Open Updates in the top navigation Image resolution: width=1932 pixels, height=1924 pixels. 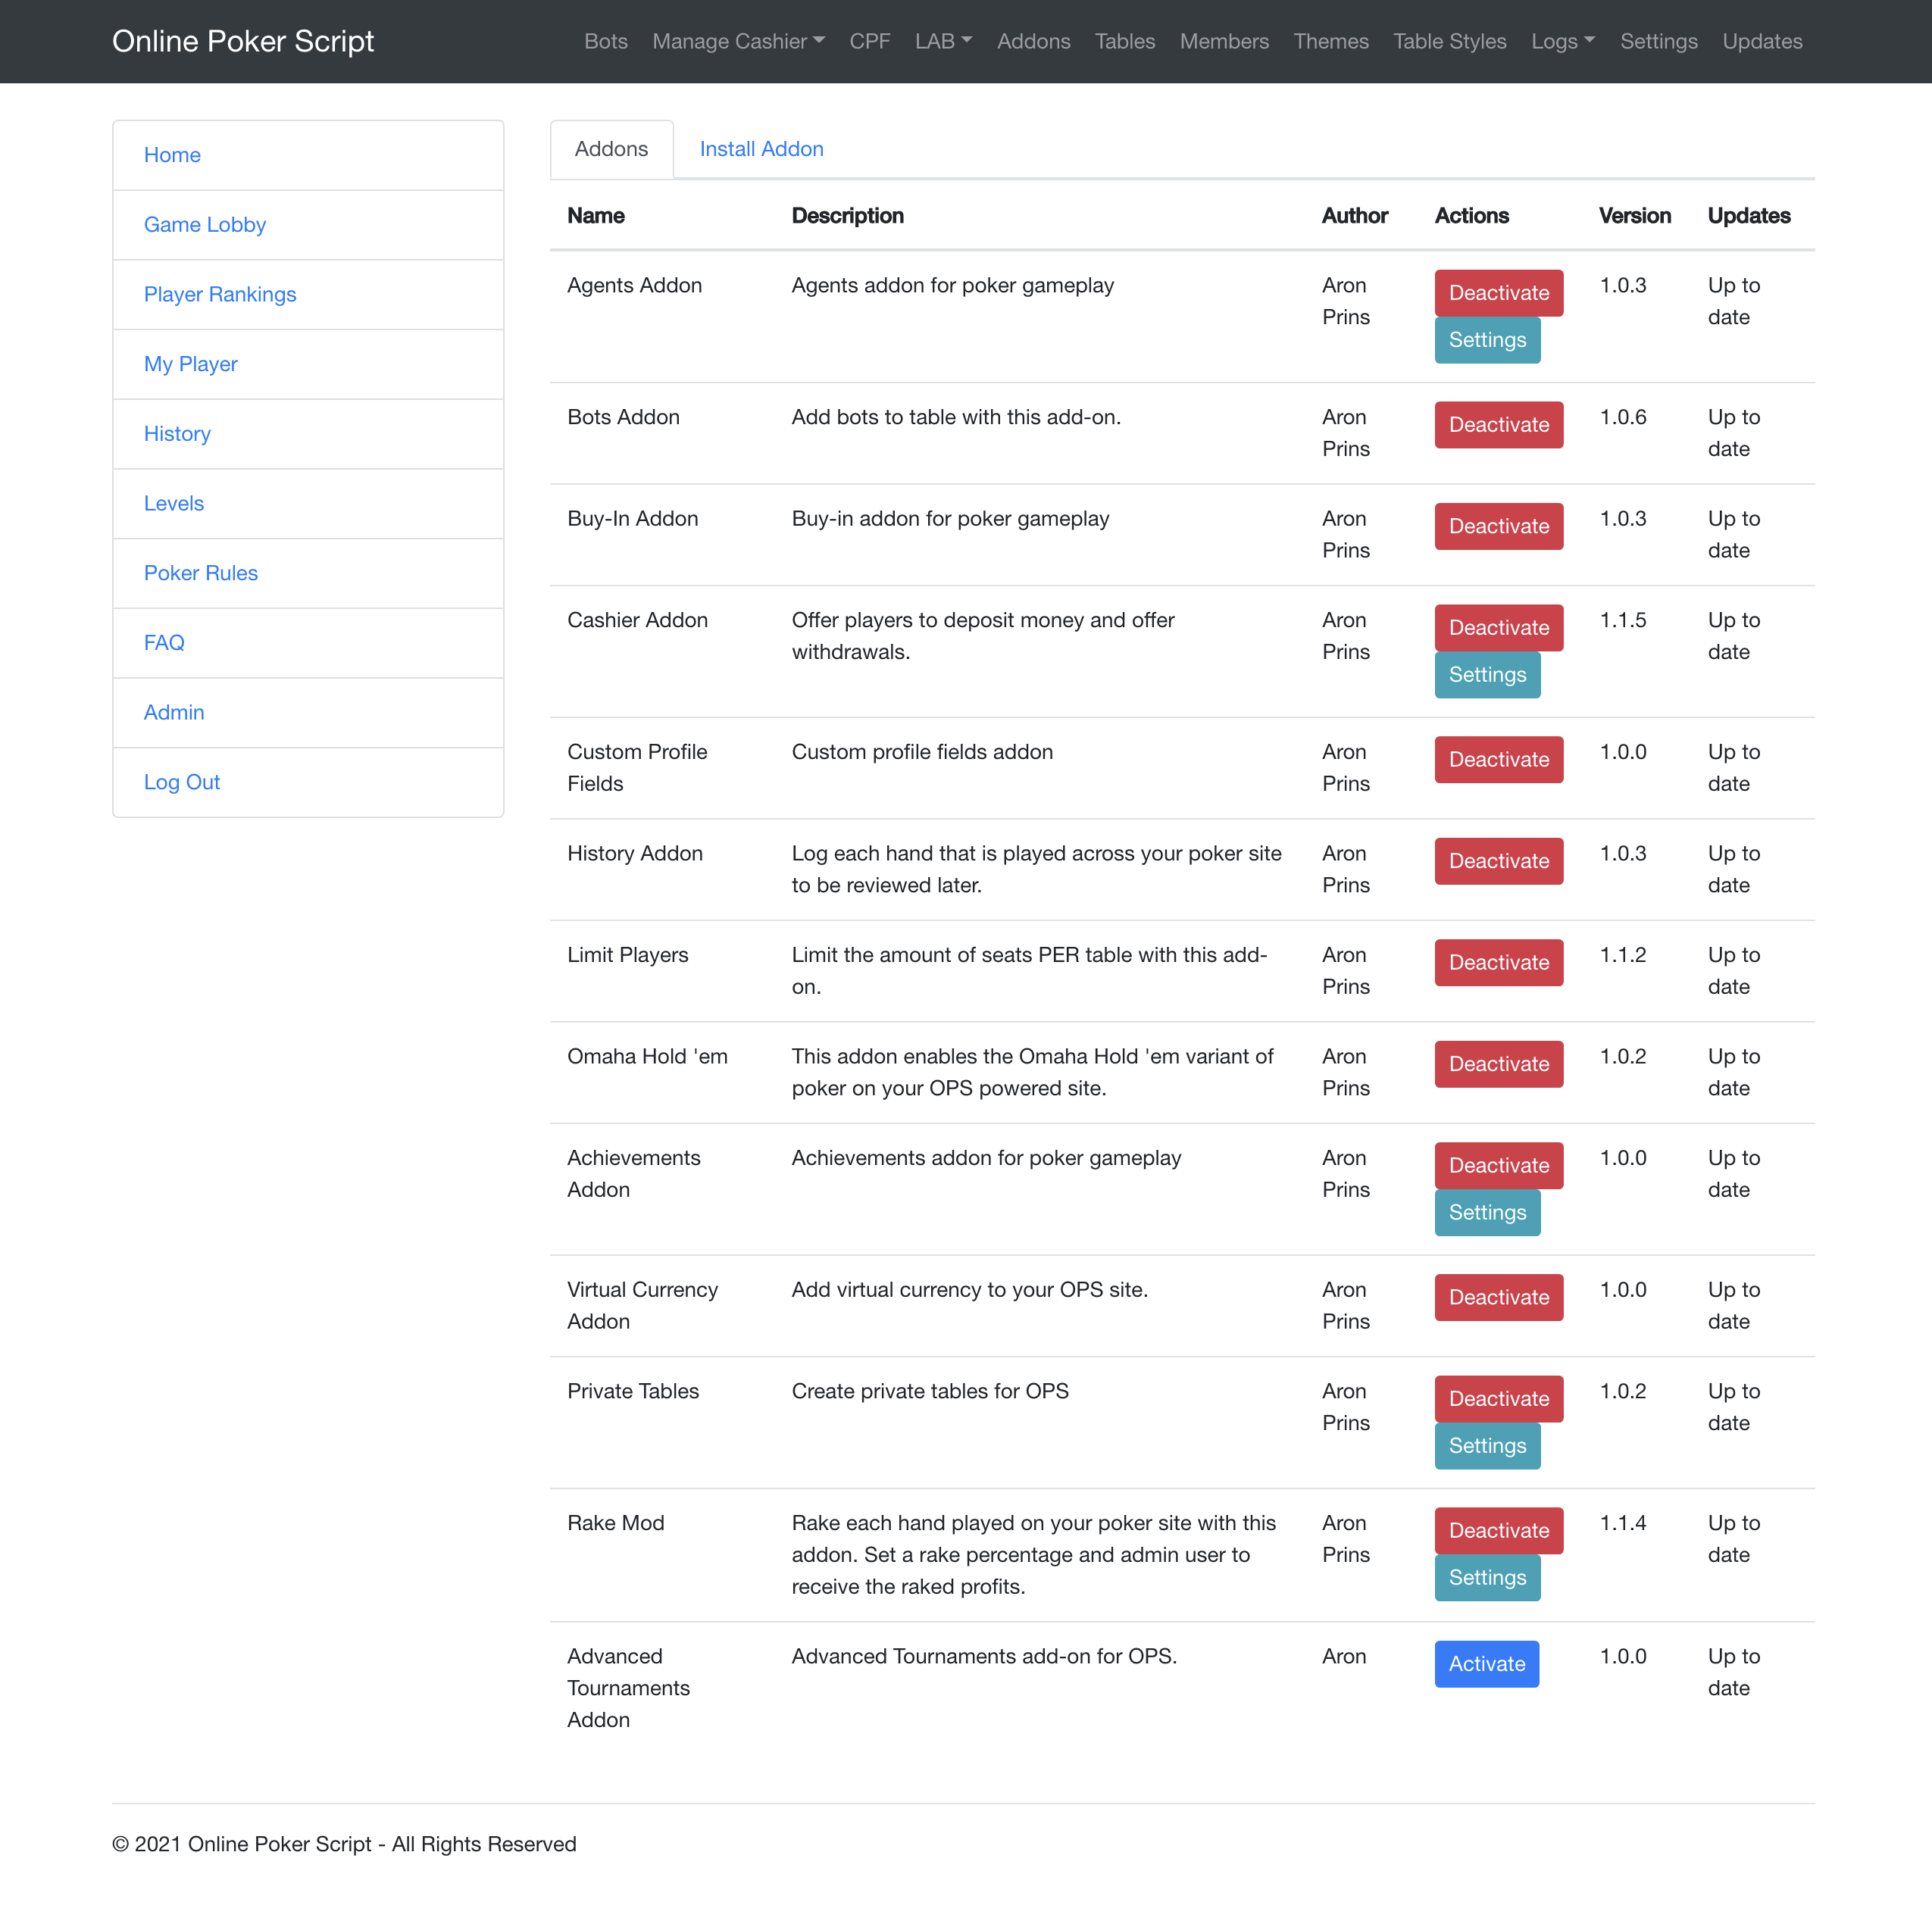pyautogui.click(x=1762, y=41)
